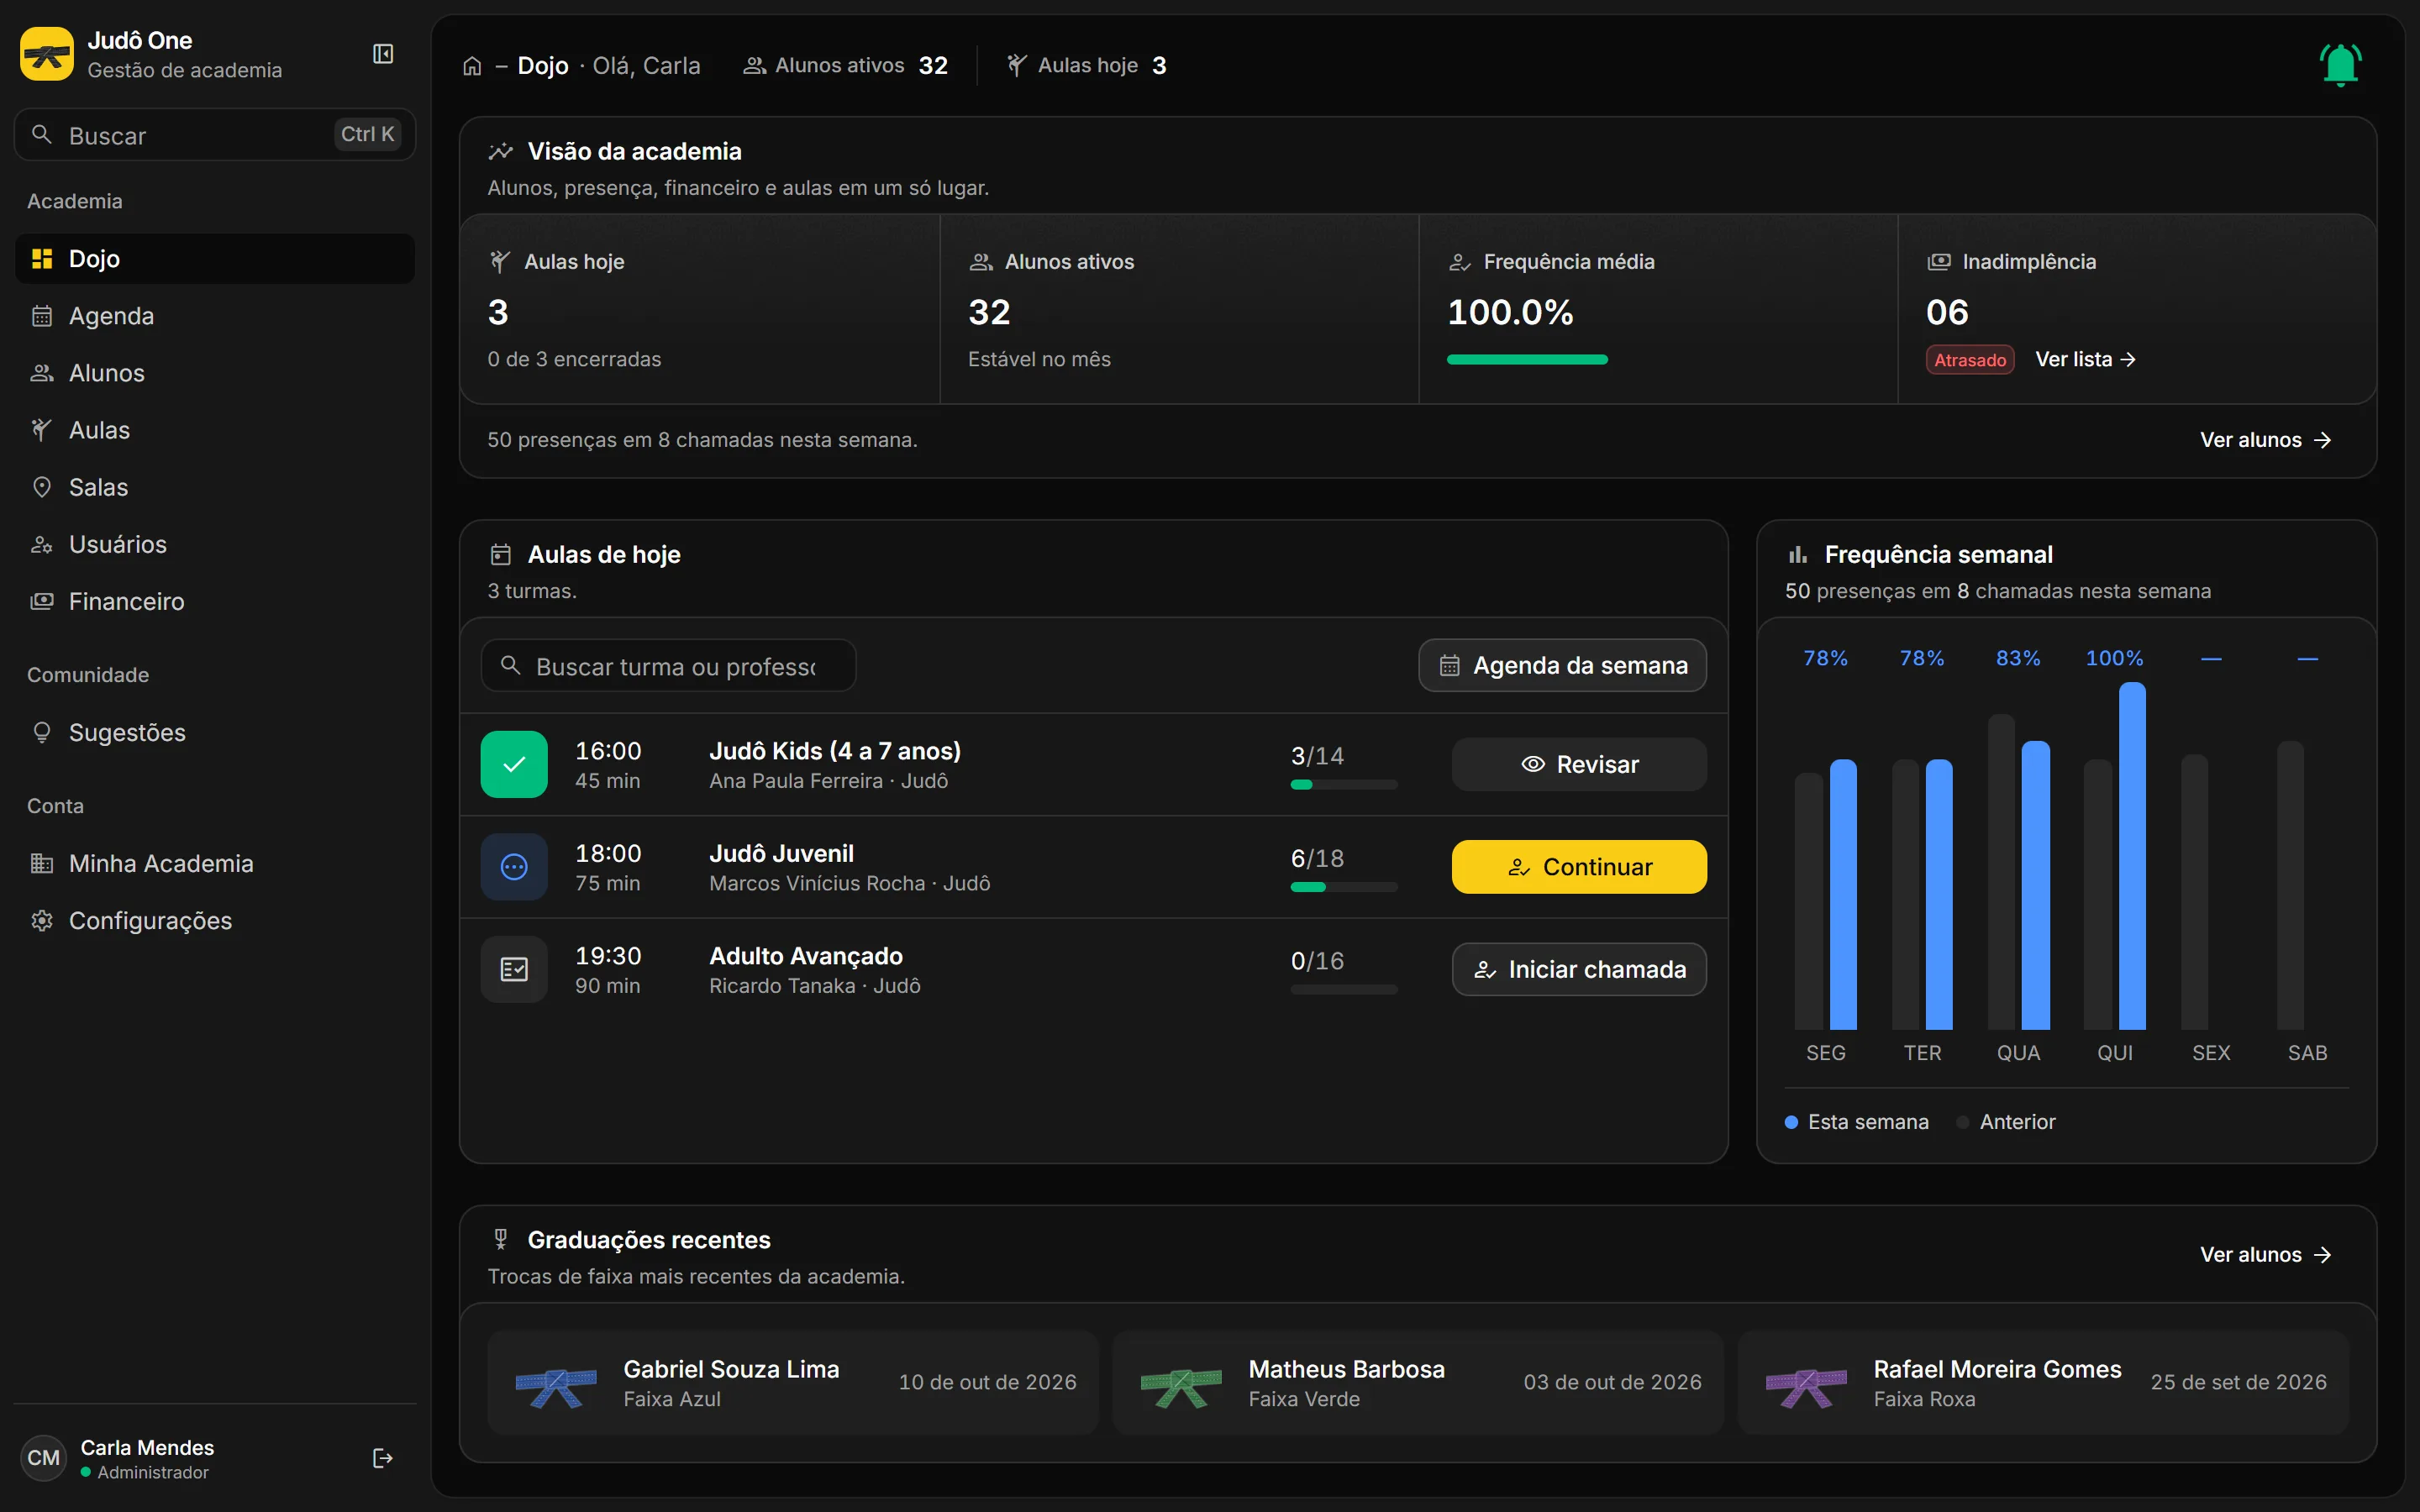Start attendance with Iniciar chamada
The image size is (2420, 1512).
(x=1579, y=969)
